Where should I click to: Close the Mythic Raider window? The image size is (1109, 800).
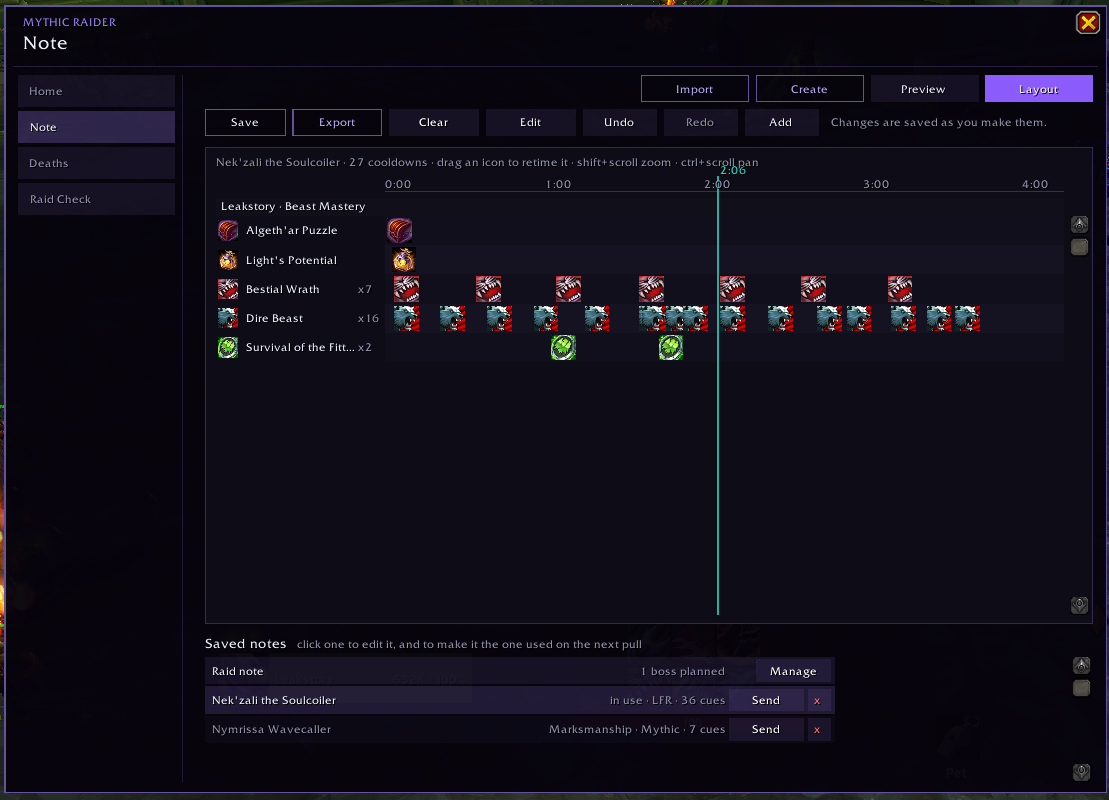(x=1088, y=23)
